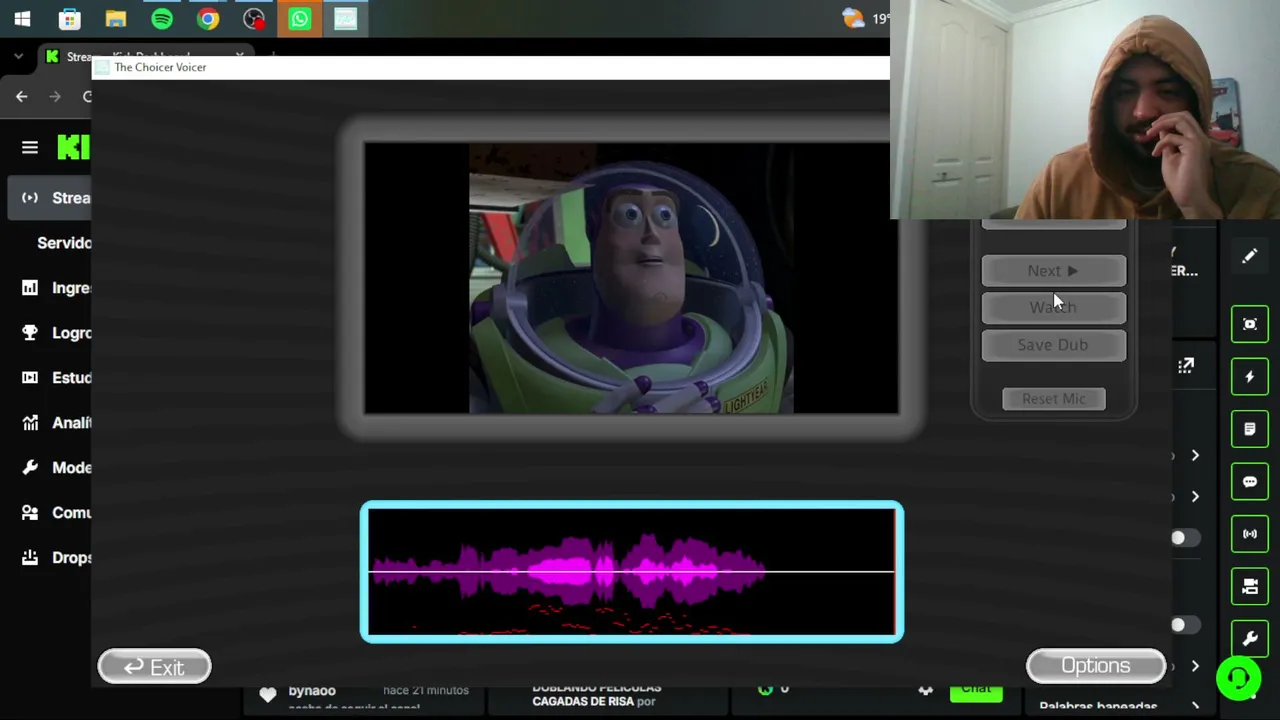Open Analítica section in Kick sidebar
The height and width of the screenshot is (720, 1280).
point(56,423)
